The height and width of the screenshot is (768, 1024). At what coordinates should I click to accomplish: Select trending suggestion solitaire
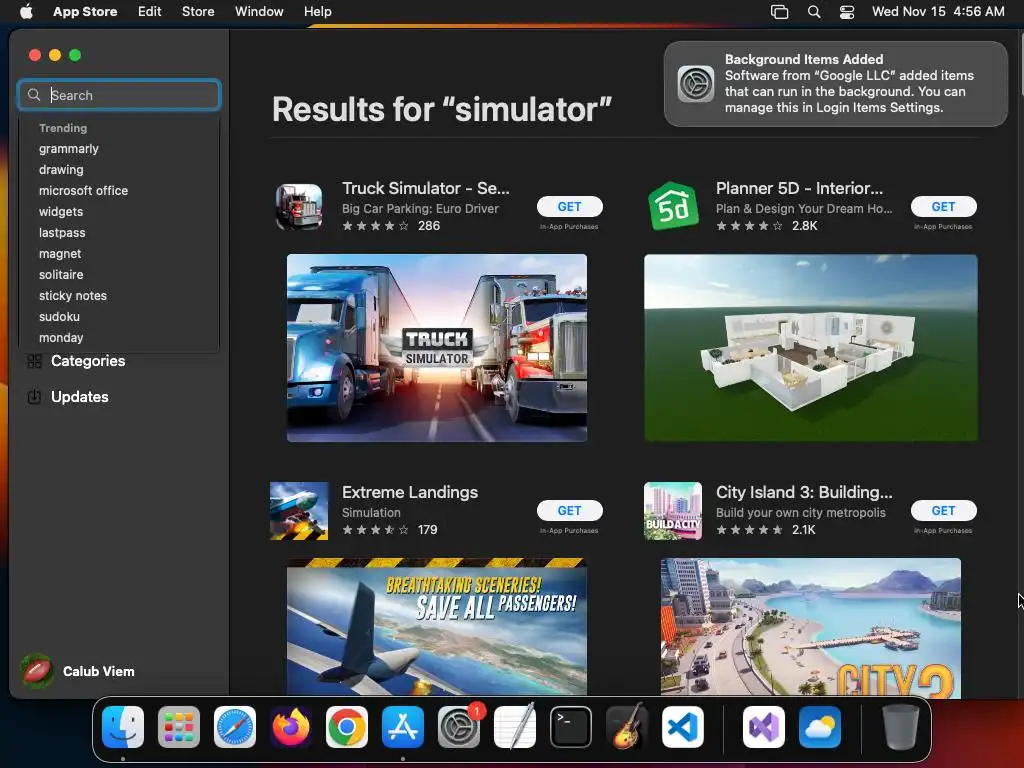click(61, 274)
